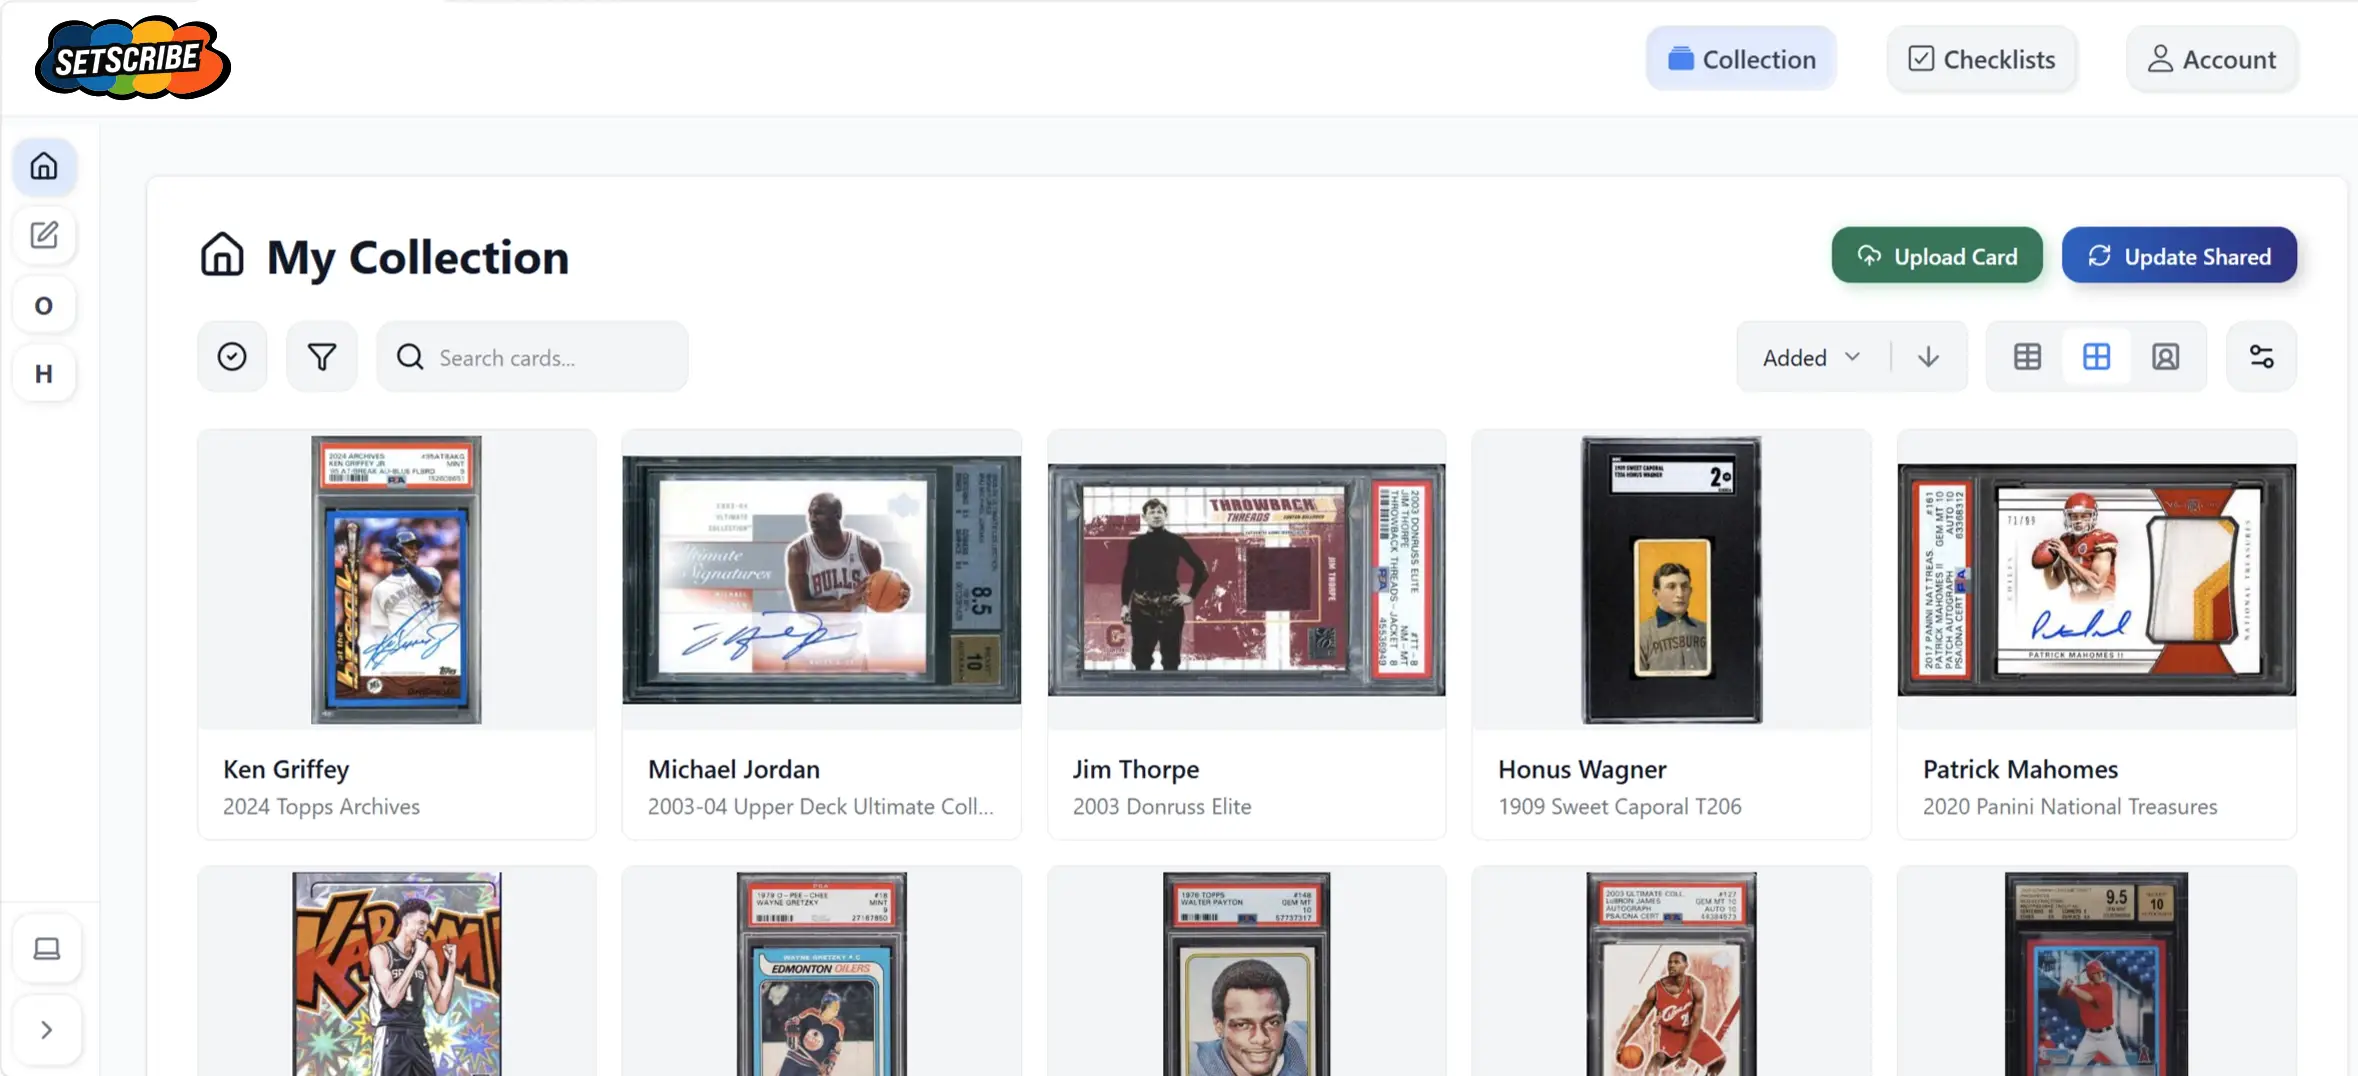Switch to grid view

click(x=2097, y=357)
